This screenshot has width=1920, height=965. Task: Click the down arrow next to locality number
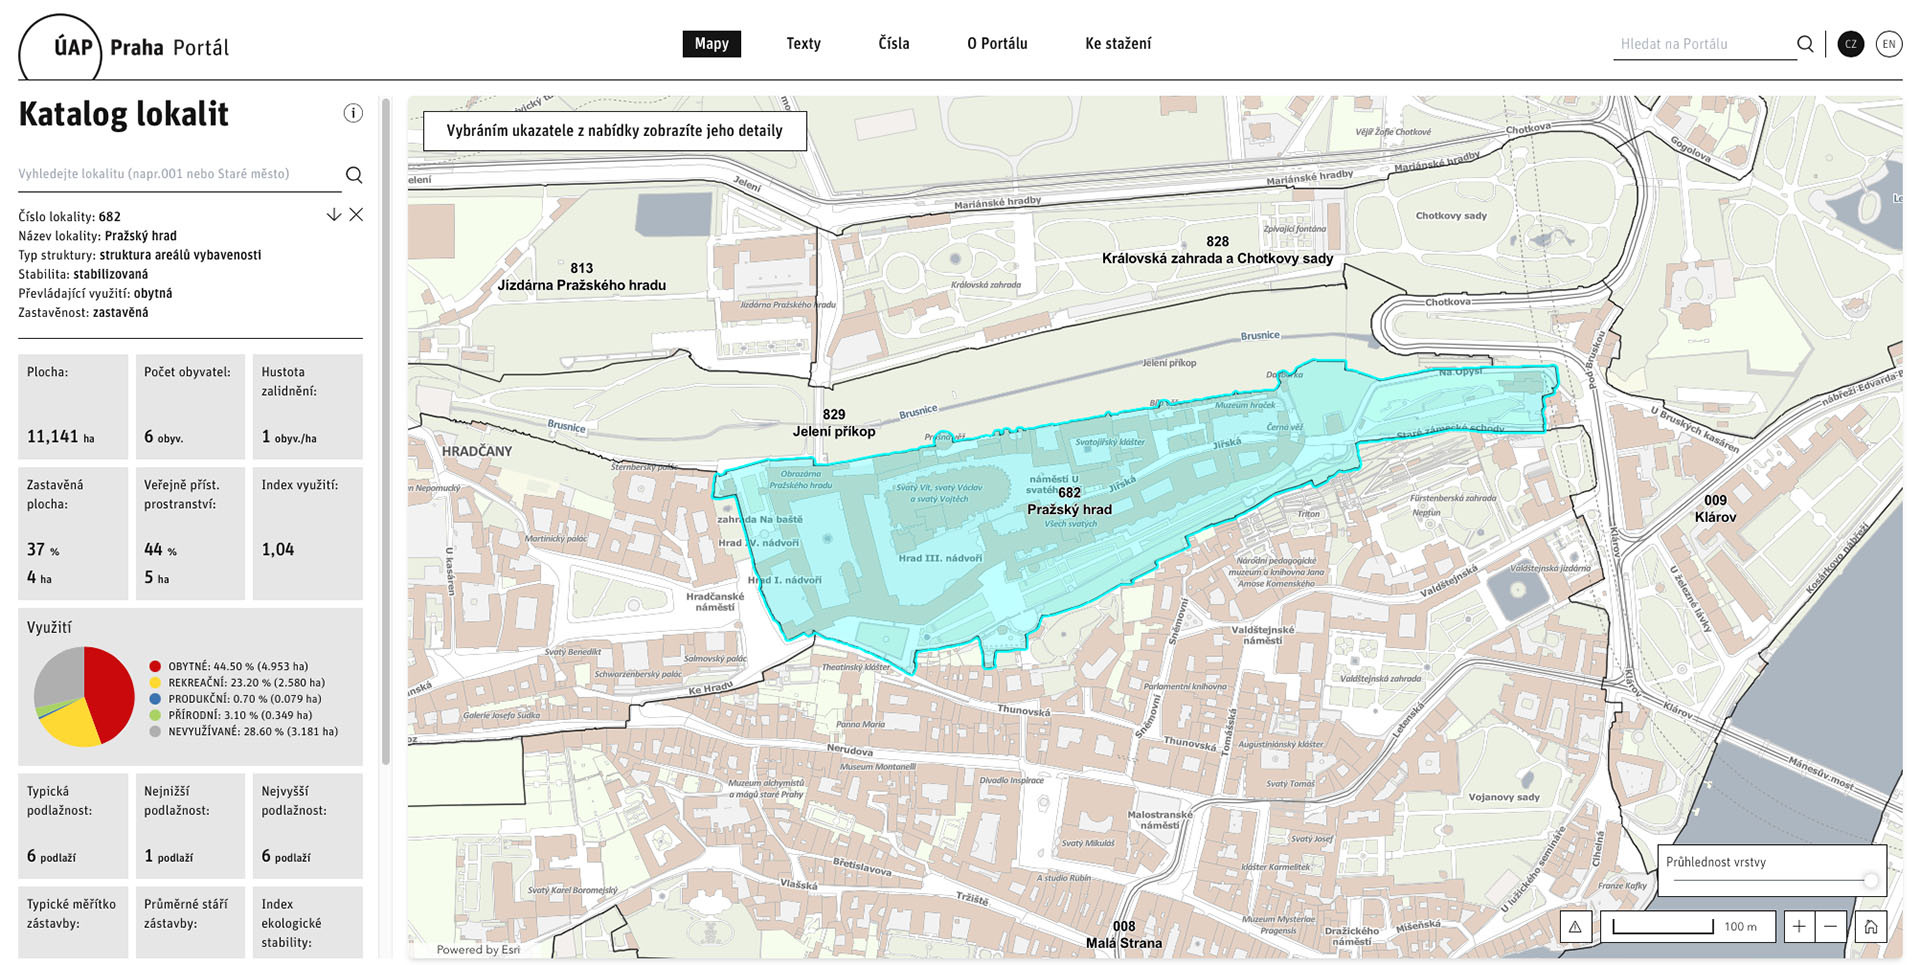(334, 215)
